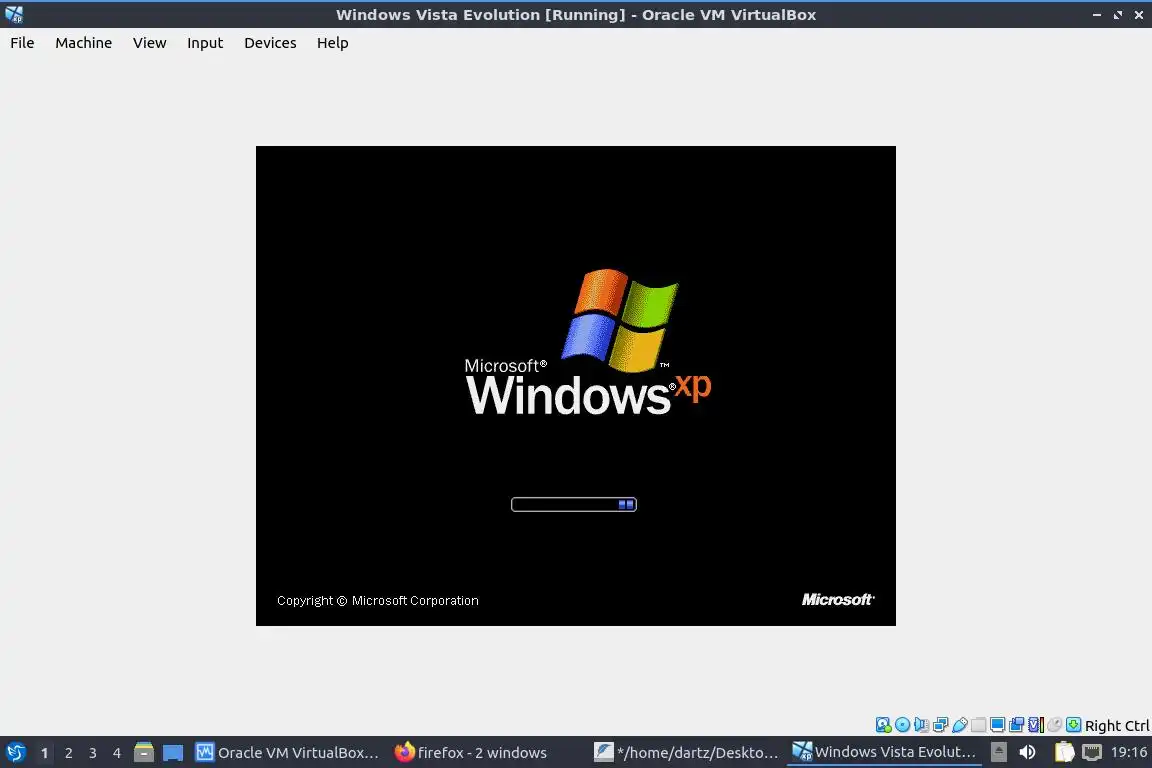
Task: Open the file manager drawer icon in panel
Action: click(144, 752)
